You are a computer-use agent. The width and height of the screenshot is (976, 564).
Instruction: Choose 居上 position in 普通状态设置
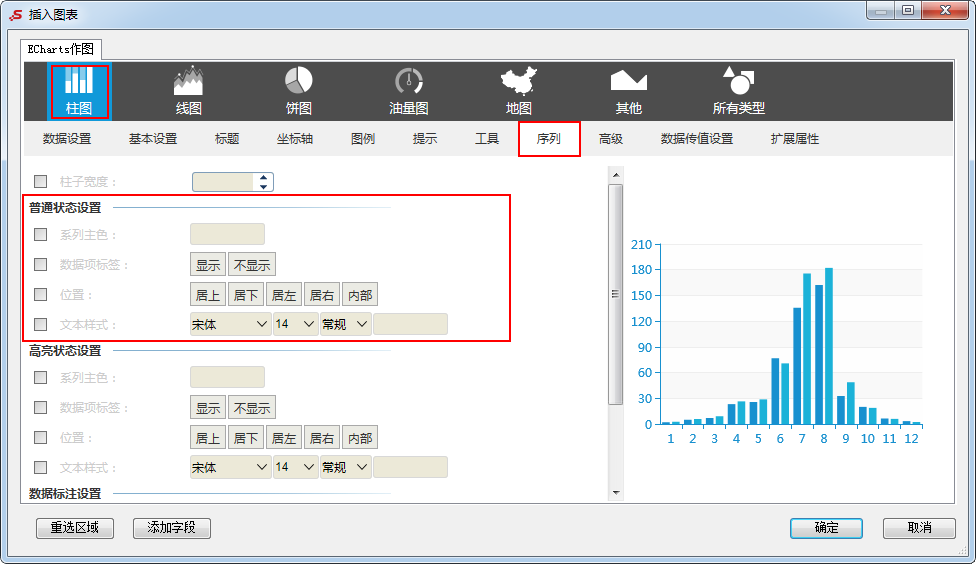point(208,294)
